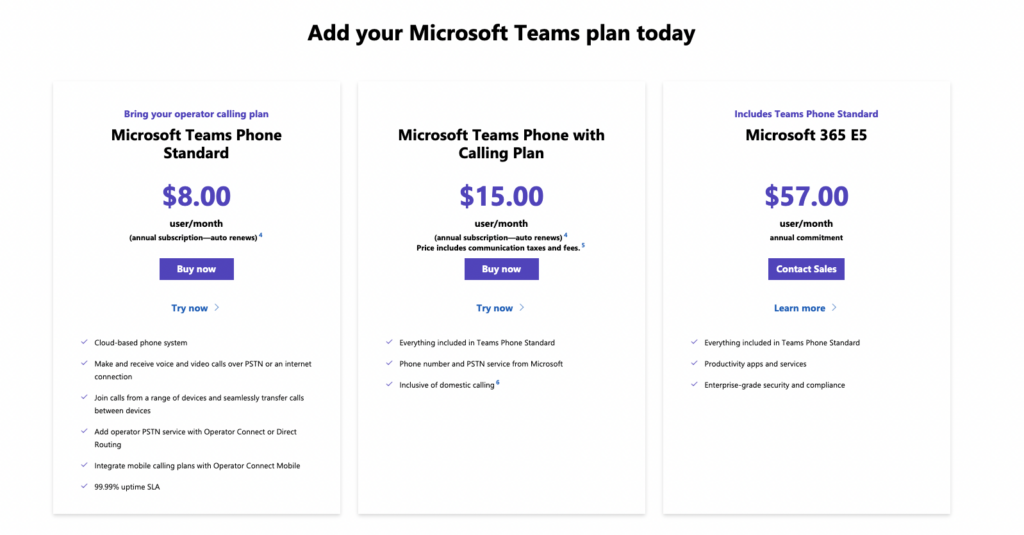Open footnote 6 after Inclusive of domestic calling
Image resolution: width=1024 pixels, height=535 pixels.
[x=498, y=382]
